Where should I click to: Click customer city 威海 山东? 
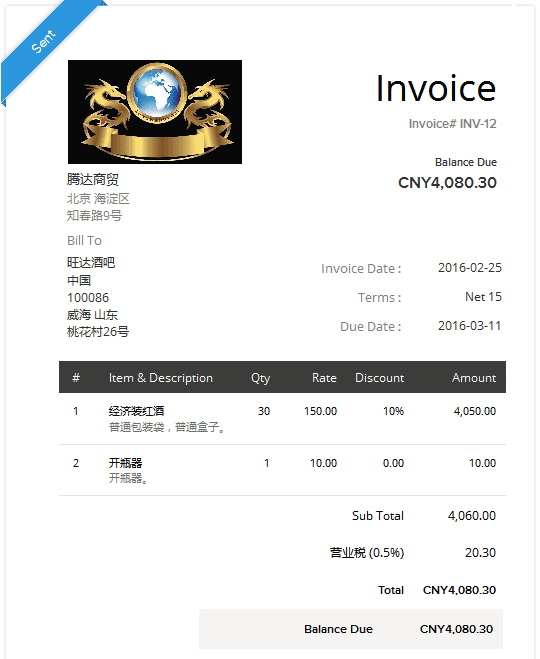tap(92, 315)
